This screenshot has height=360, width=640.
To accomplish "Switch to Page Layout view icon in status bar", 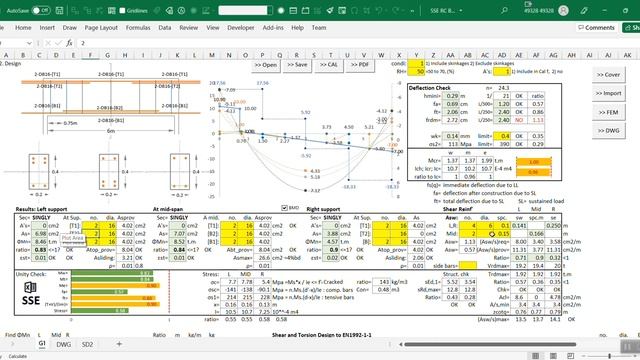I will click(x=553, y=356).
